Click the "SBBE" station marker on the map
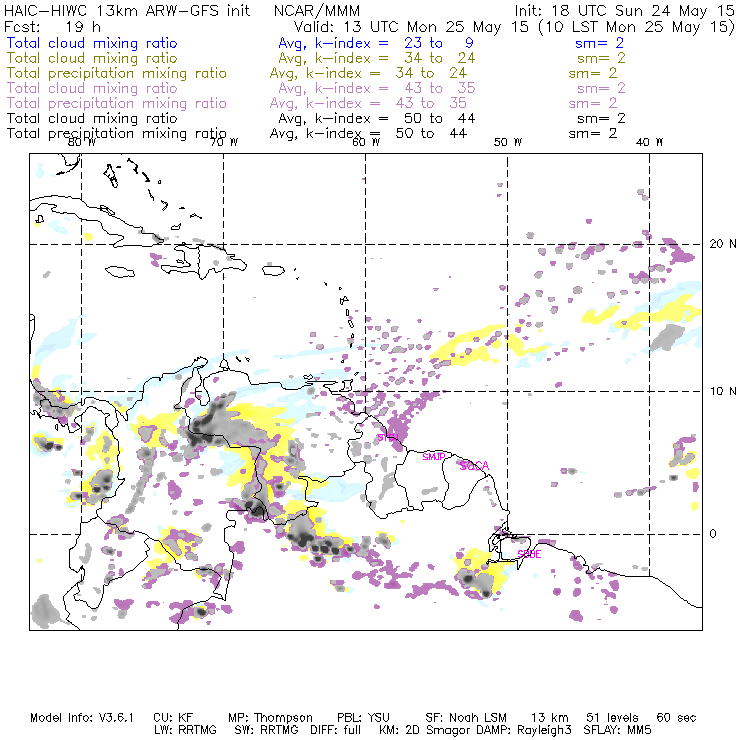Viewport: 740px width, 740px height. [x=529, y=554]
